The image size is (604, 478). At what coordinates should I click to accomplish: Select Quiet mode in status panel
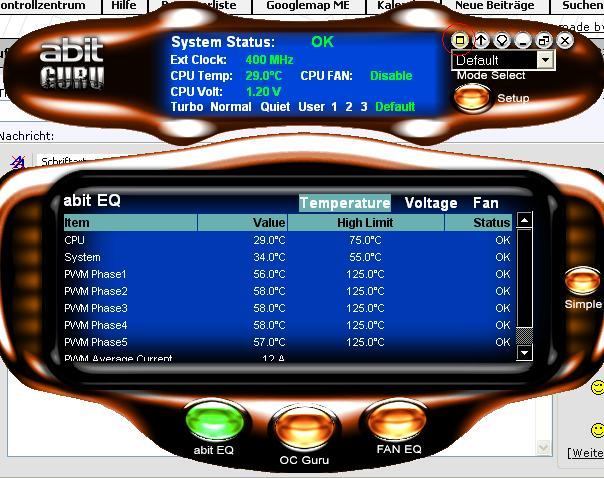pos(275,107)
